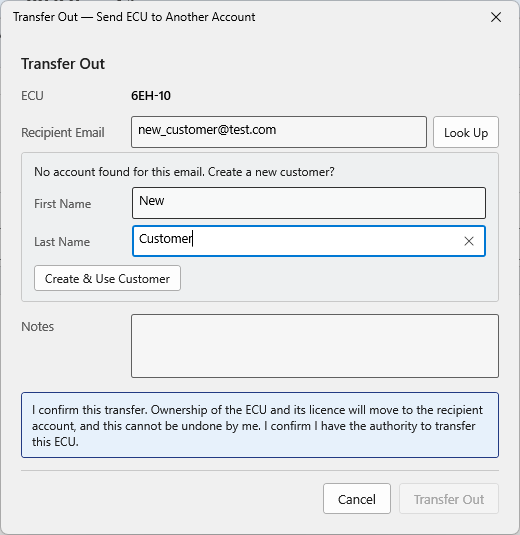Image resolution: width=520 pixels, height=535 pixels.
Task: Click the Transfer Out button
Action: [449, 499]
